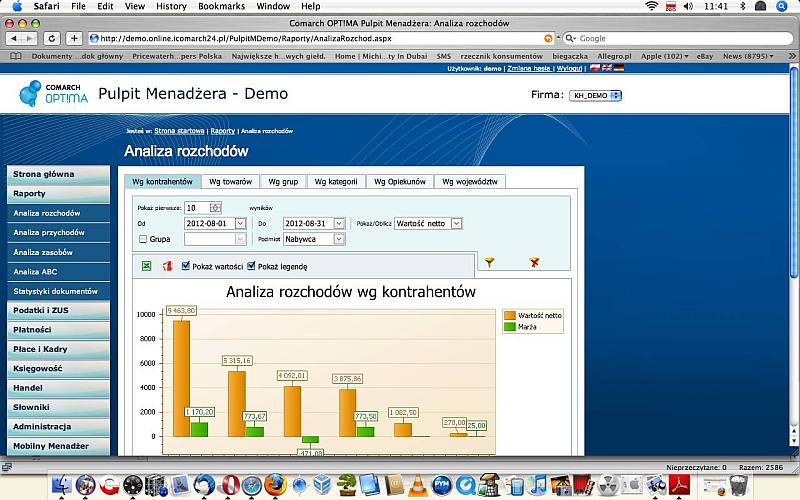The image size is (800, 500).
Task: Open the Wg województw tab
Action: pos(470,182)
